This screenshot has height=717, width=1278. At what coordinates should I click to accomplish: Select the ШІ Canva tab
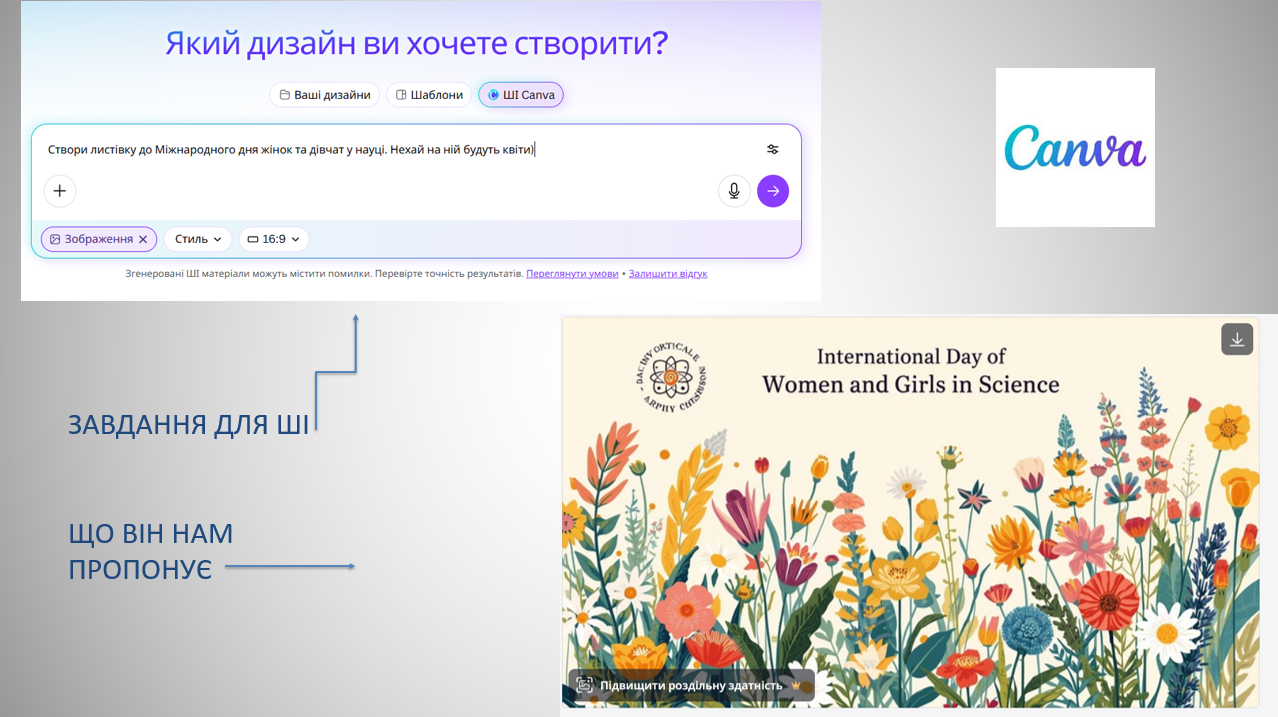(521, 95)
